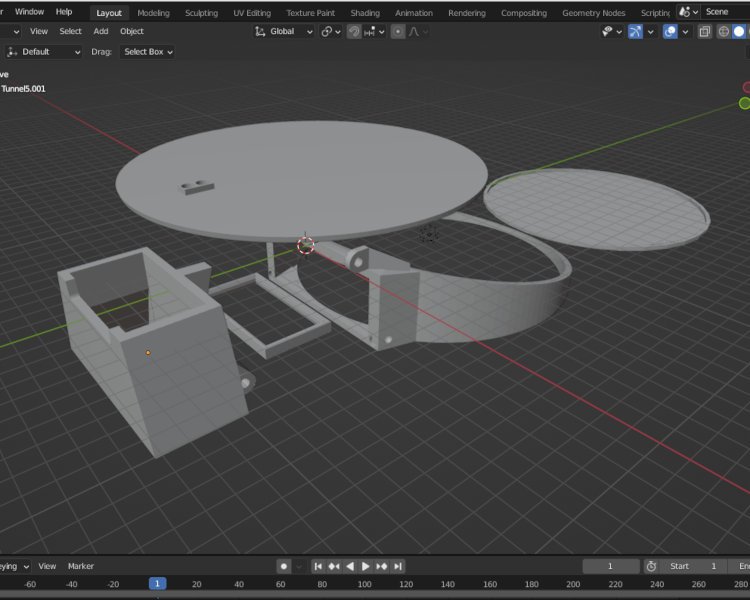Screen dimensions: 750x600
Task: Open the Drag Select Box dropdown
Action: click(147, 52)
